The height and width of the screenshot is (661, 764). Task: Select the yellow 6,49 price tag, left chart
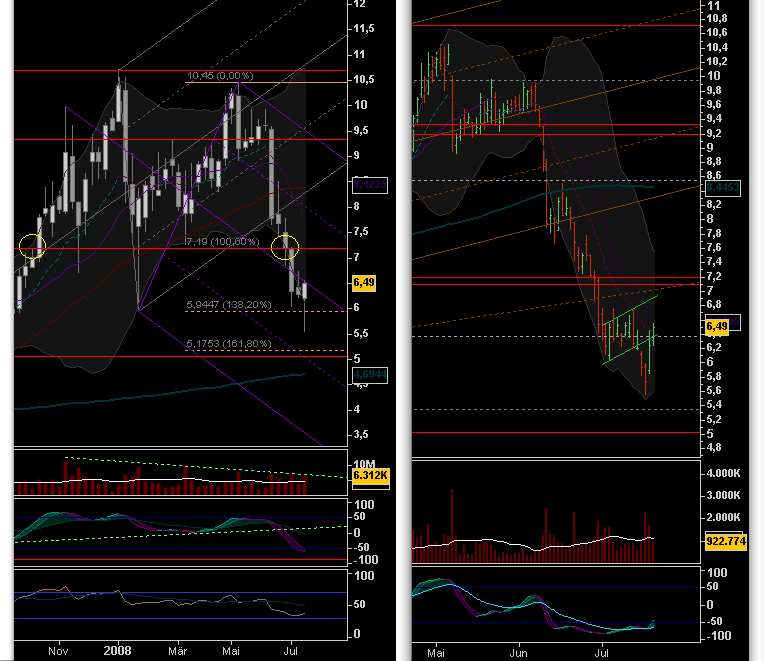pos(364,283)
